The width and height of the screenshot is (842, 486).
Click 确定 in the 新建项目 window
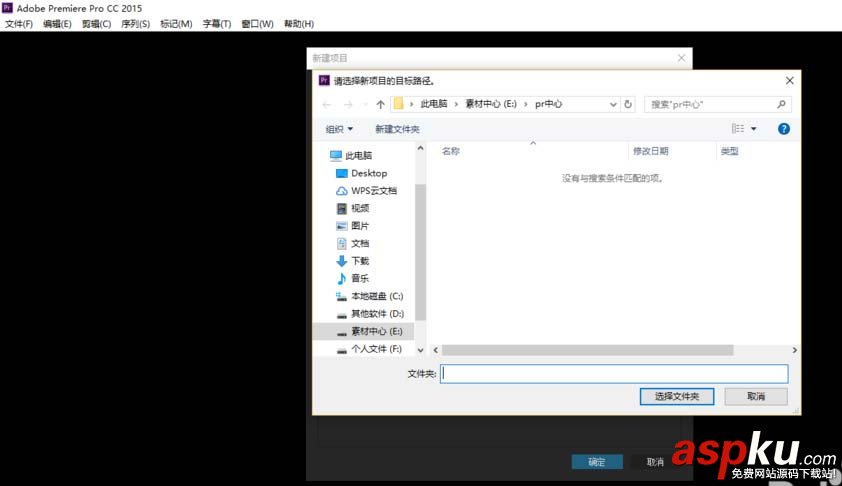coord(597,462)
